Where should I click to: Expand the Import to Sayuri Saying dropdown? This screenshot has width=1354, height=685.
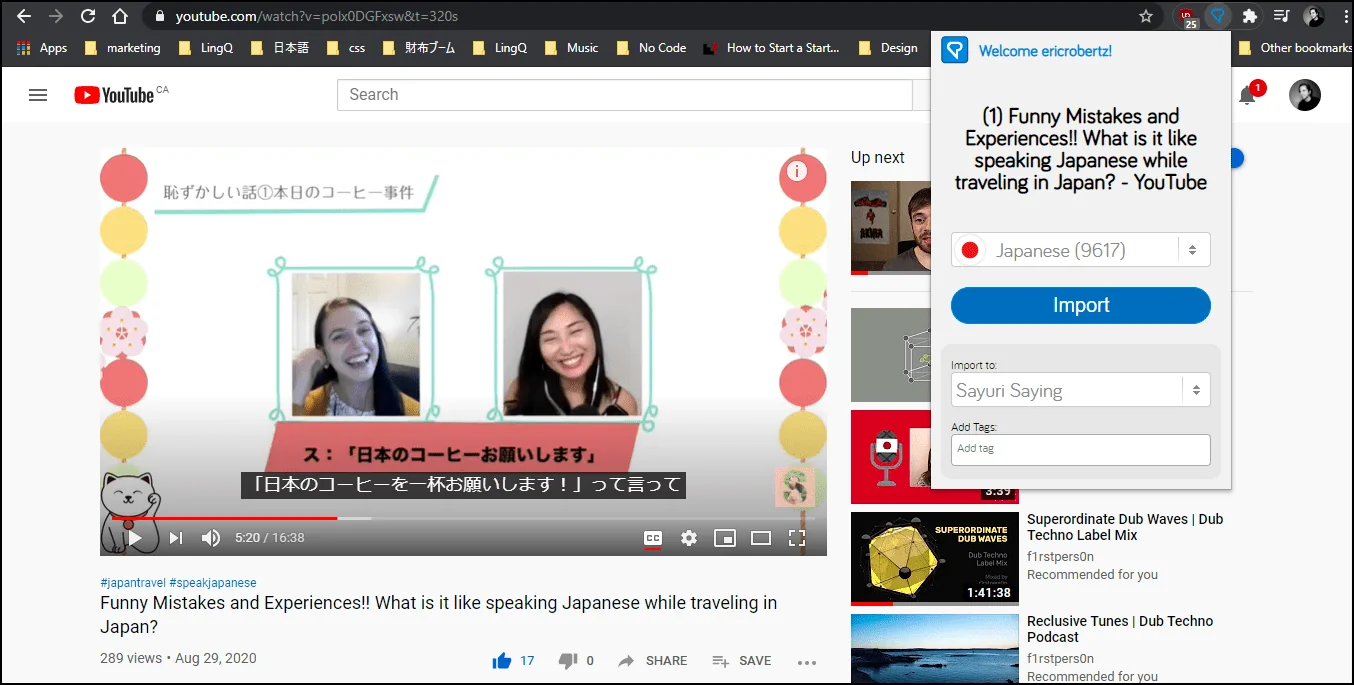(x=1080, y=390)
